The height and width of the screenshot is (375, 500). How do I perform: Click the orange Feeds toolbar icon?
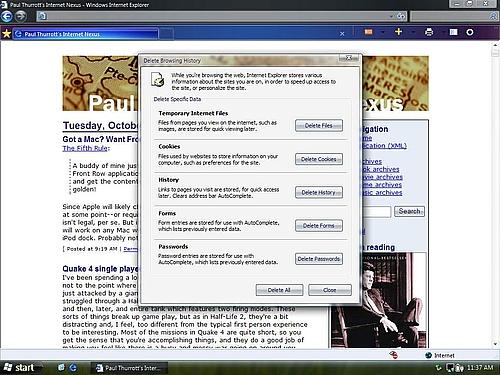[368, 32]
